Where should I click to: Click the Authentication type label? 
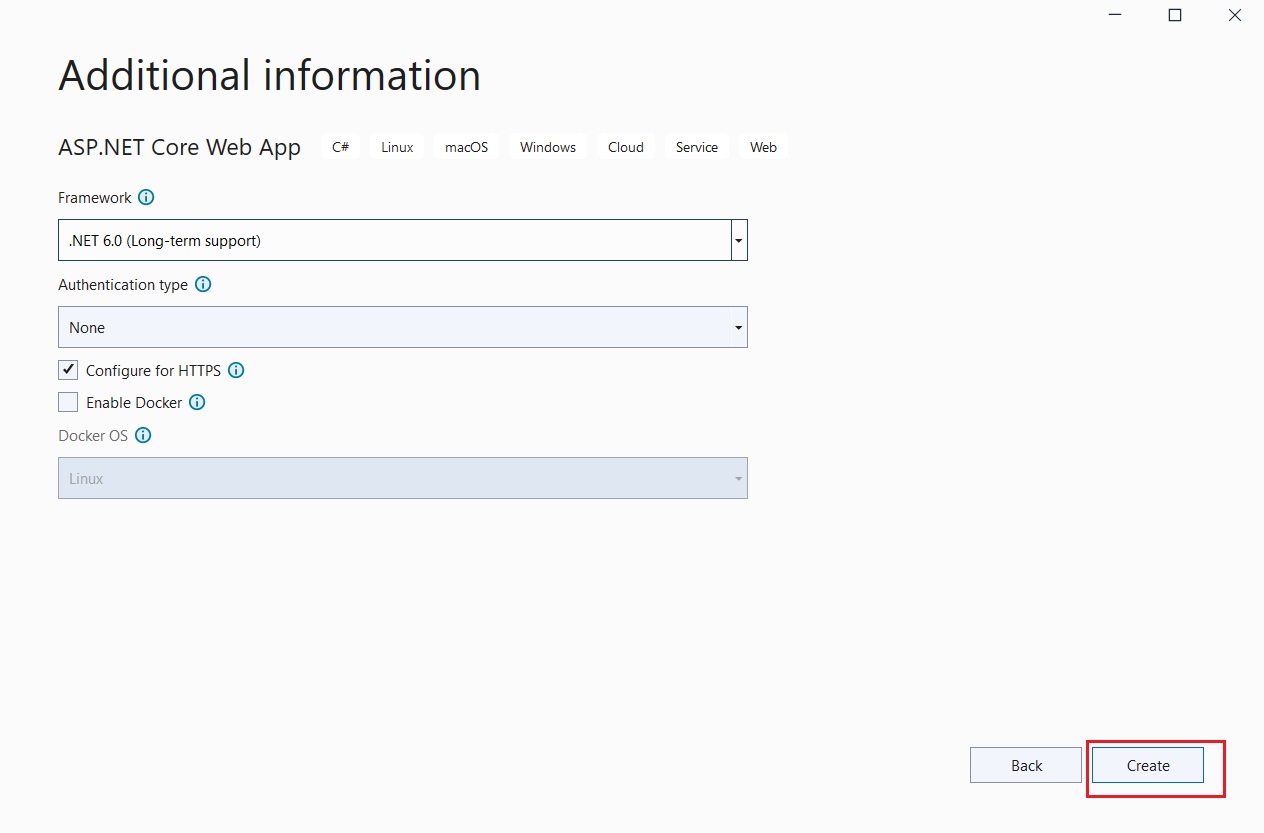point(123,284)
